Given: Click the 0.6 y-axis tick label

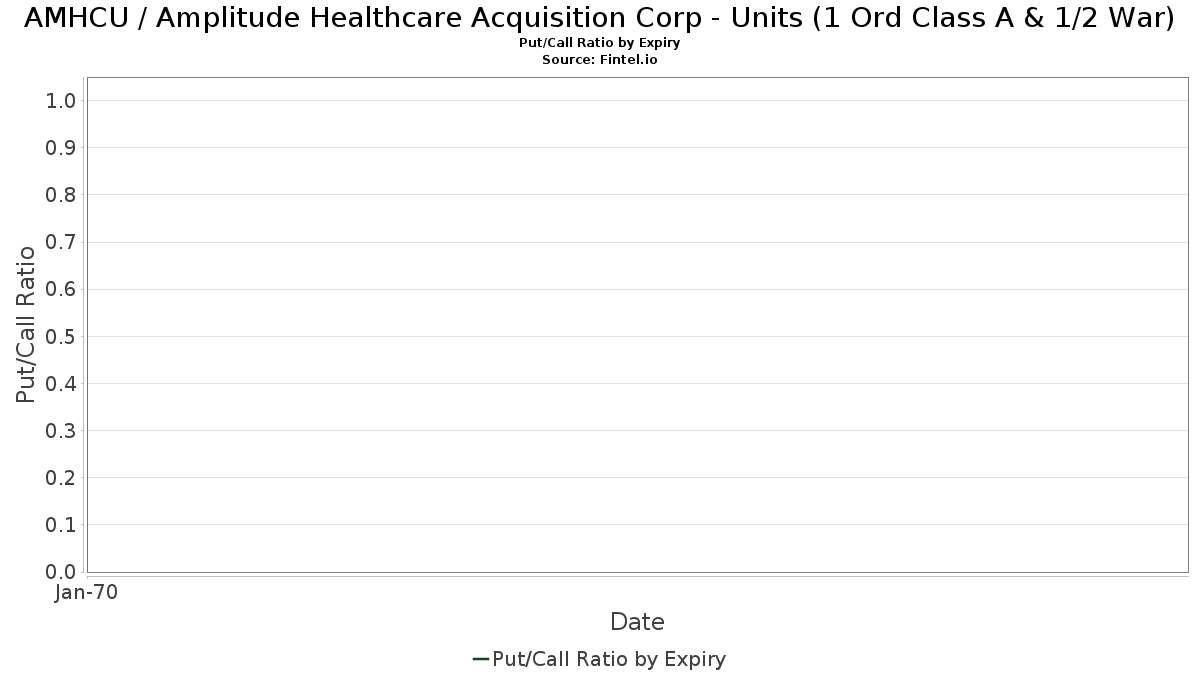Looking at the screenshot, I should tap(61, 289).
